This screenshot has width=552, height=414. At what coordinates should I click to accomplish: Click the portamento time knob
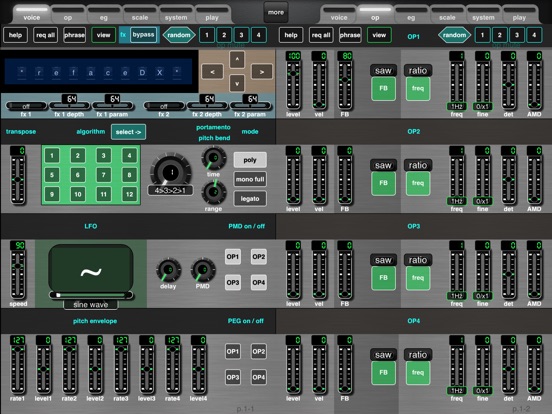[214, 158]
